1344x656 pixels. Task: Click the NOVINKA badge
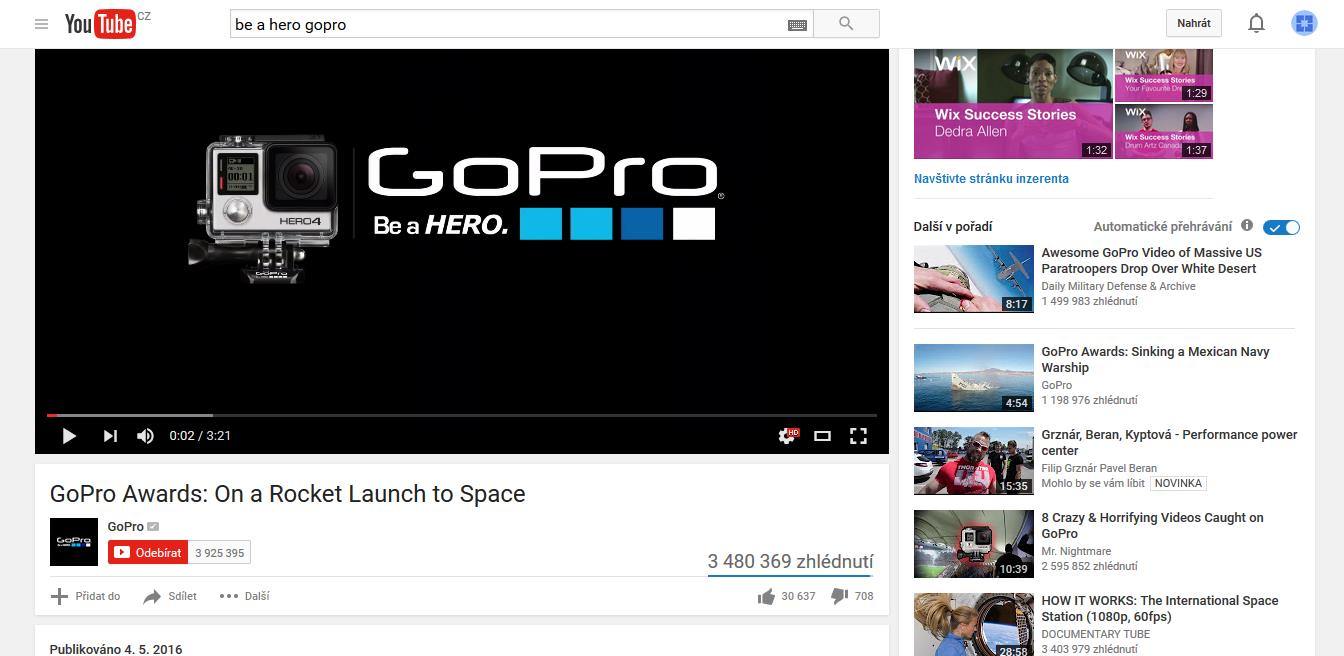pos(1178,483)
